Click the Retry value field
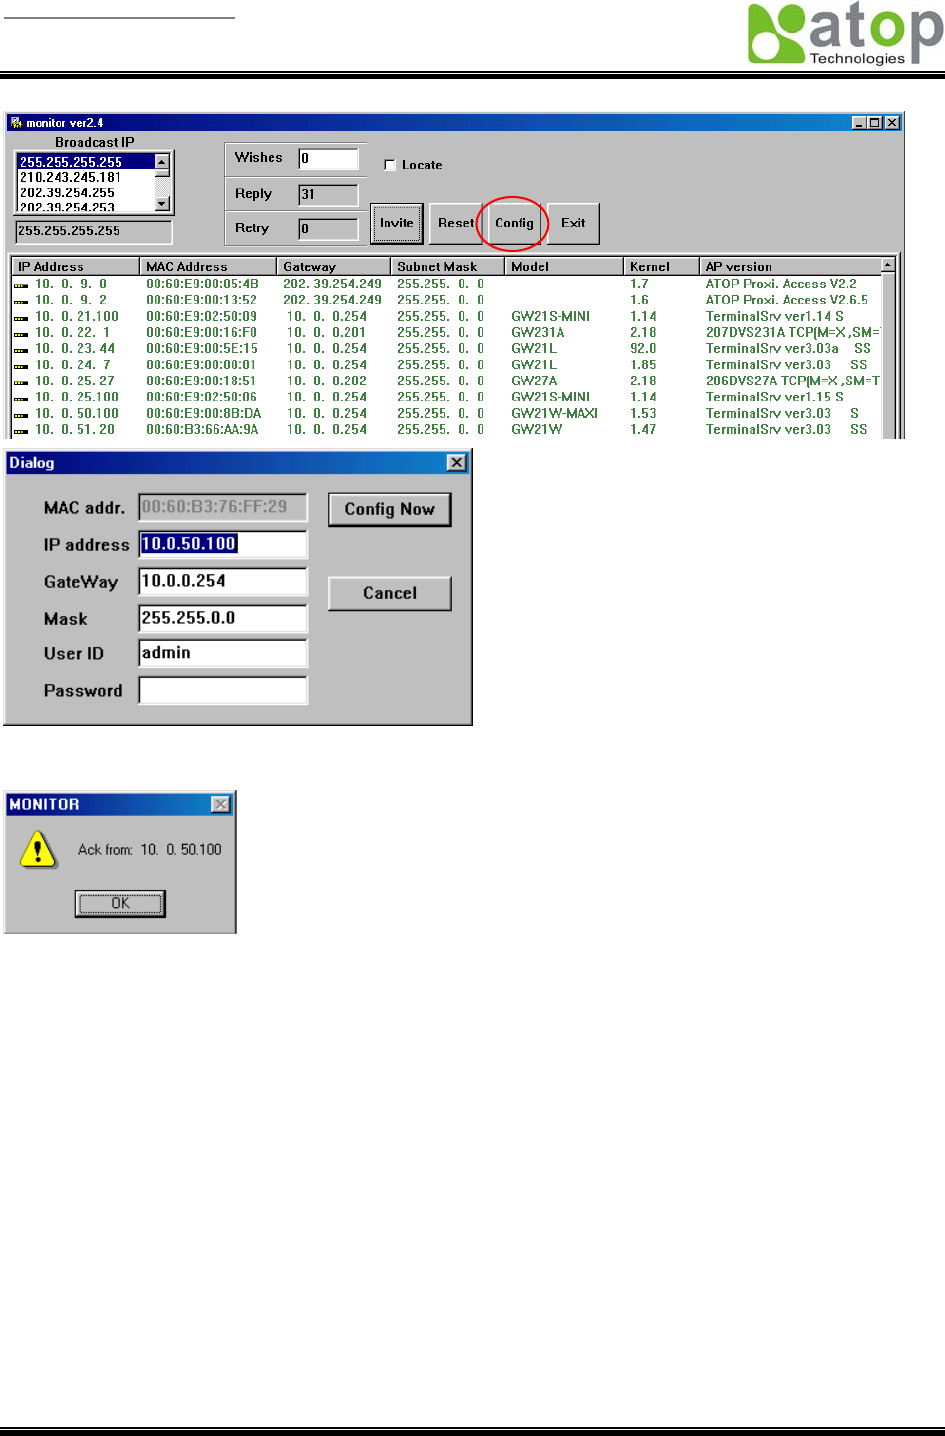The height and width of the screenshot is (1436, 945). pyautogui.click(x=328, y=229)
